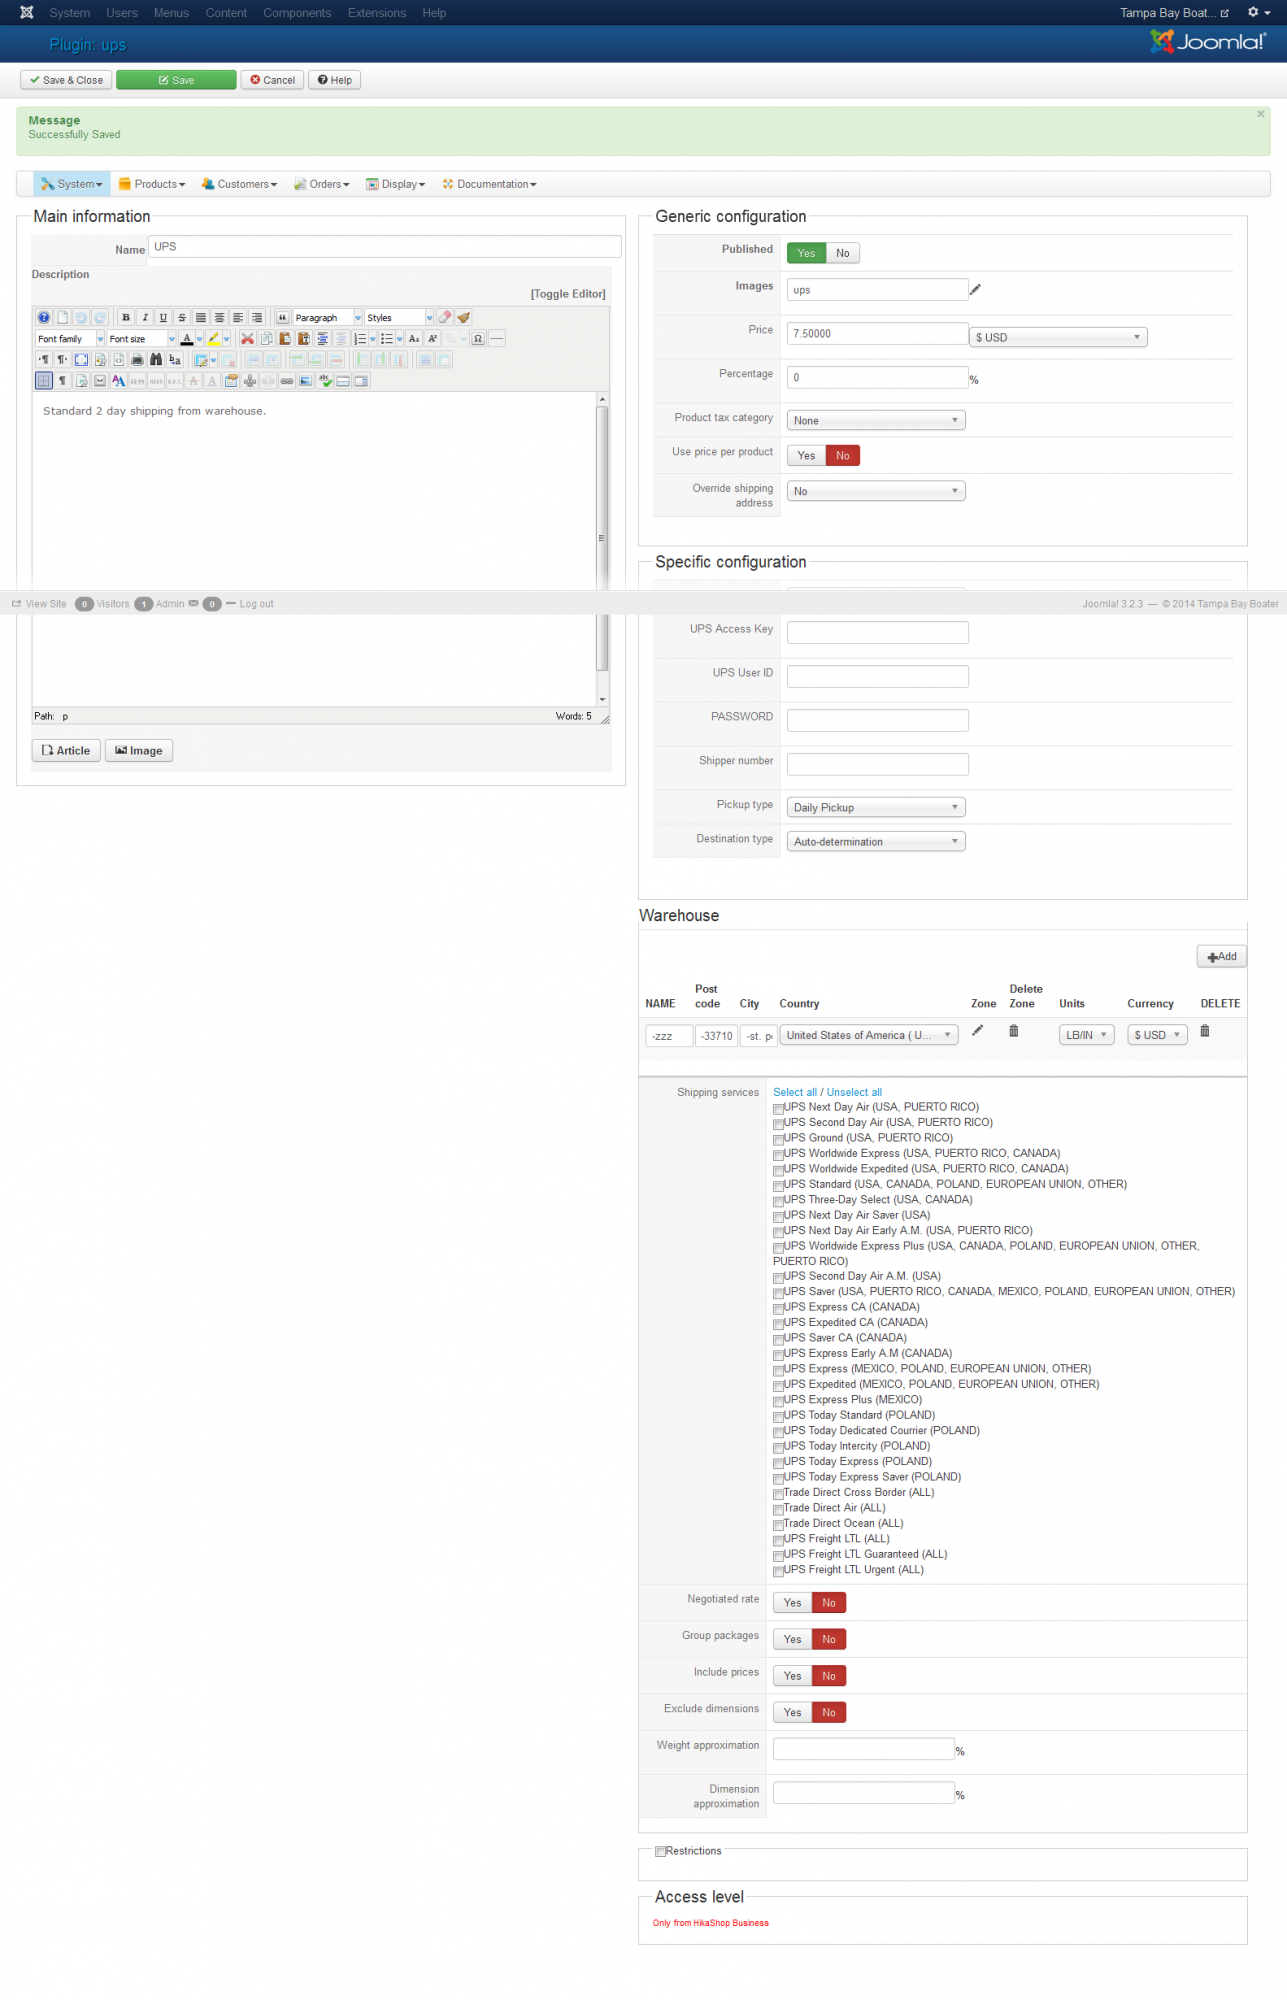Check UPS Next Day Air Saver (USA)
1287x2000 pixels.
tap(779, 1217)
